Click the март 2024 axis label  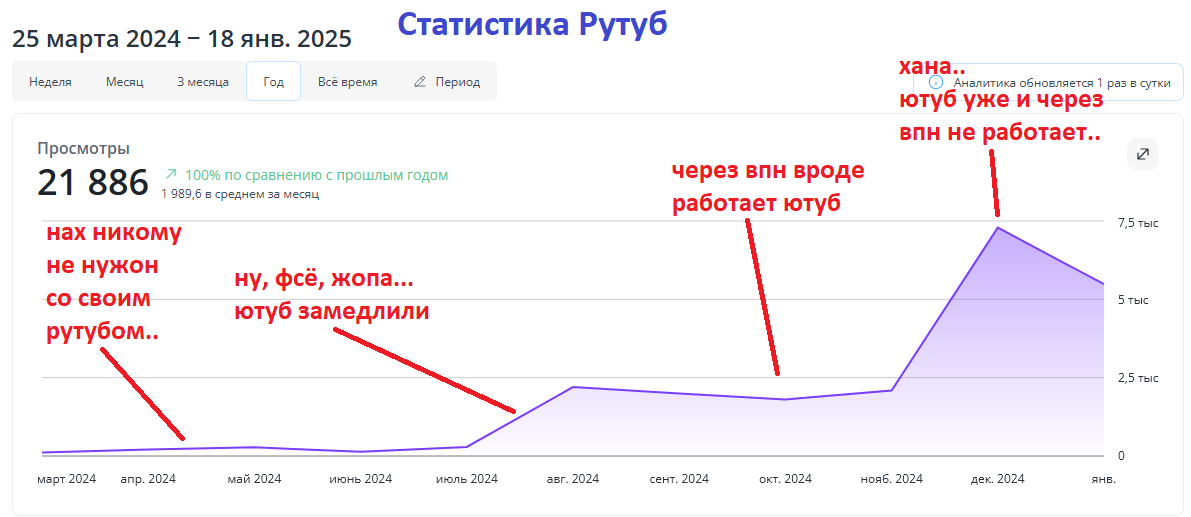tap(67, 479)
